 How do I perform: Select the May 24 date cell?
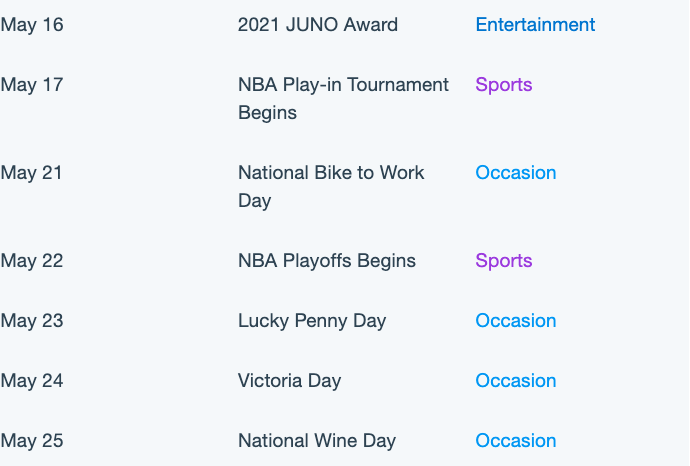coord(32,381)
